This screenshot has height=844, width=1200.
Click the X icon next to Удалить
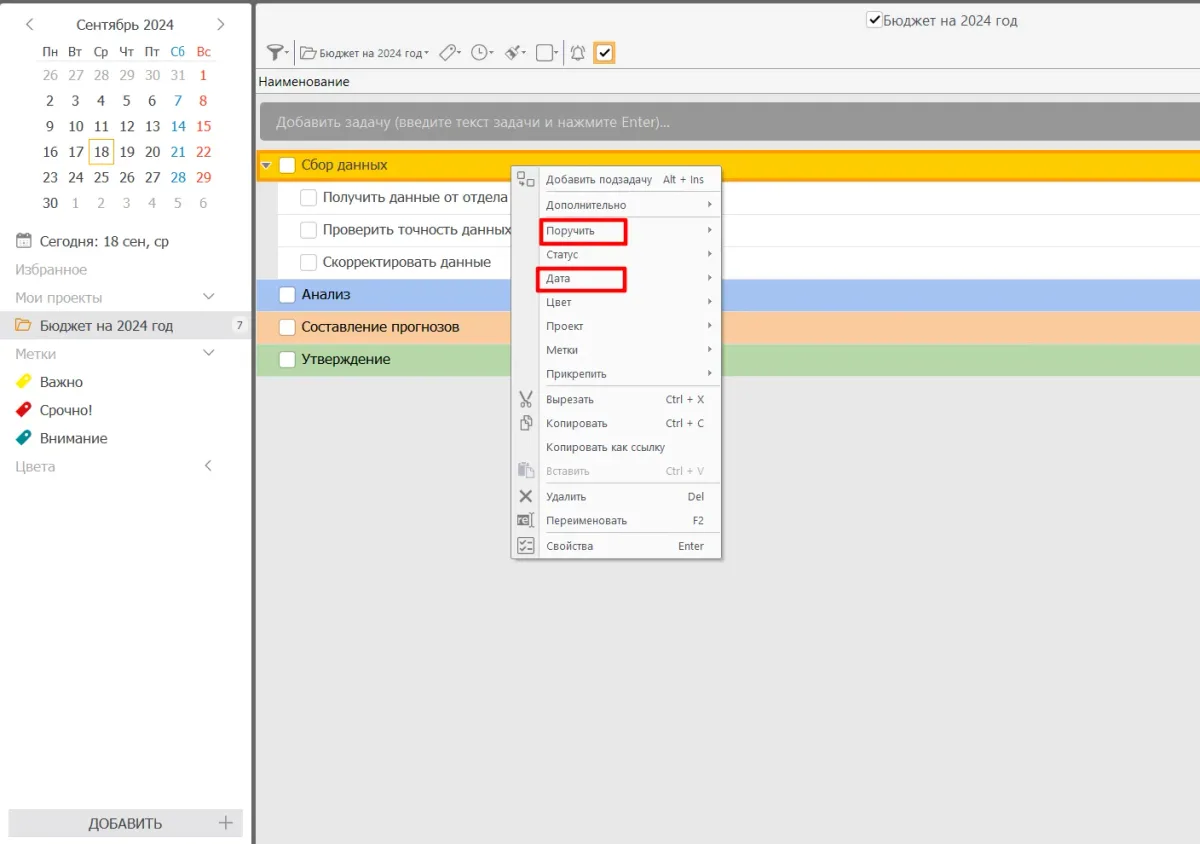(525, 497)
